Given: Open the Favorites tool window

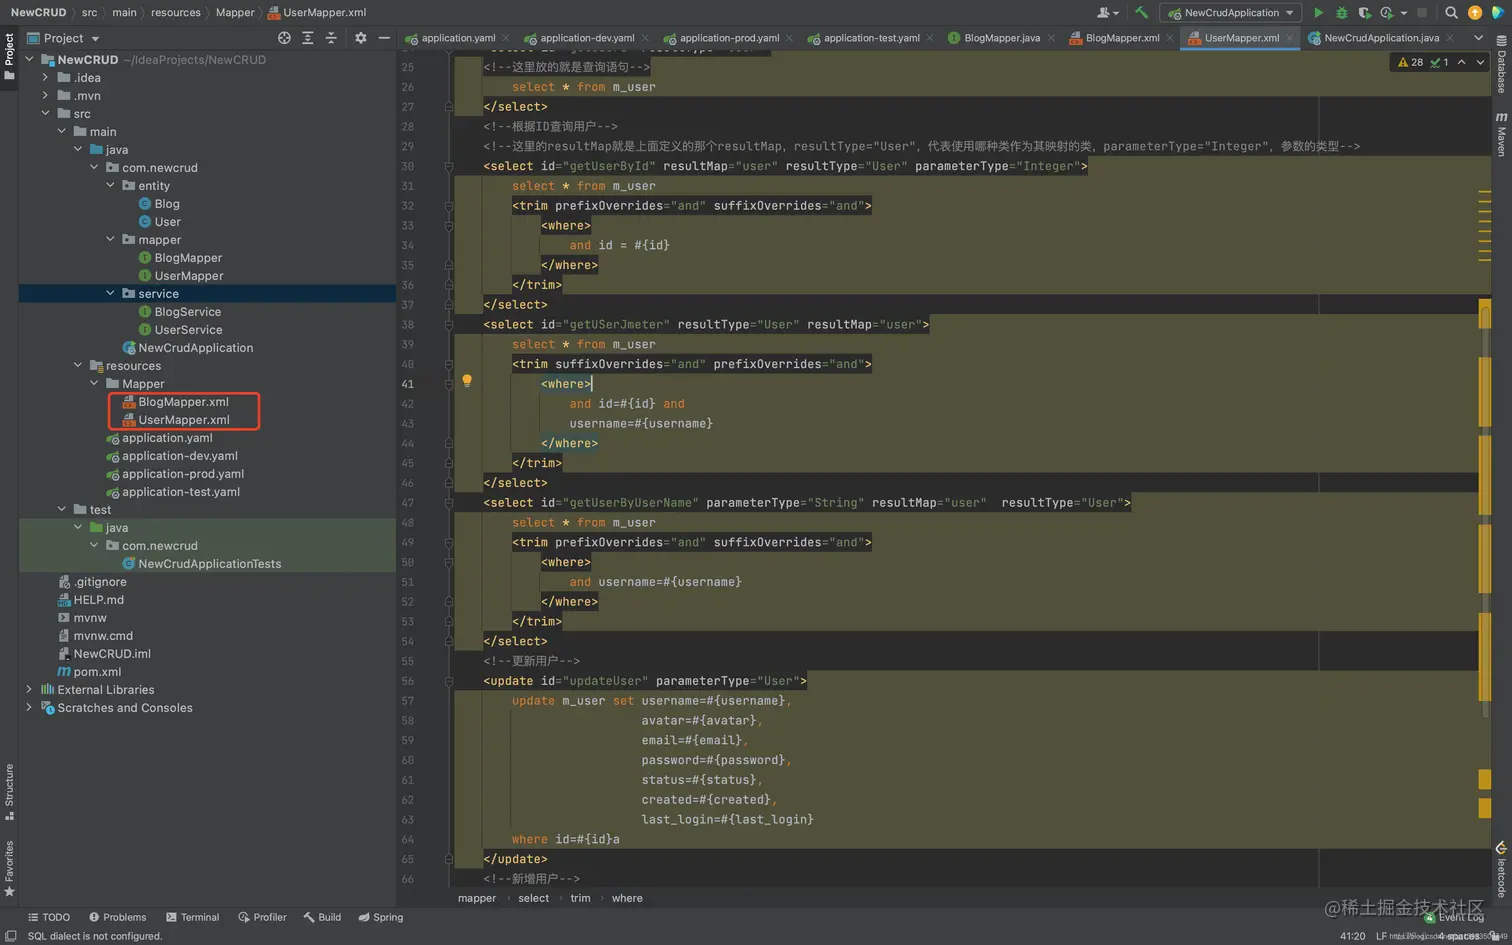Looking at the screenshot, I should click(x=9, y=868).
